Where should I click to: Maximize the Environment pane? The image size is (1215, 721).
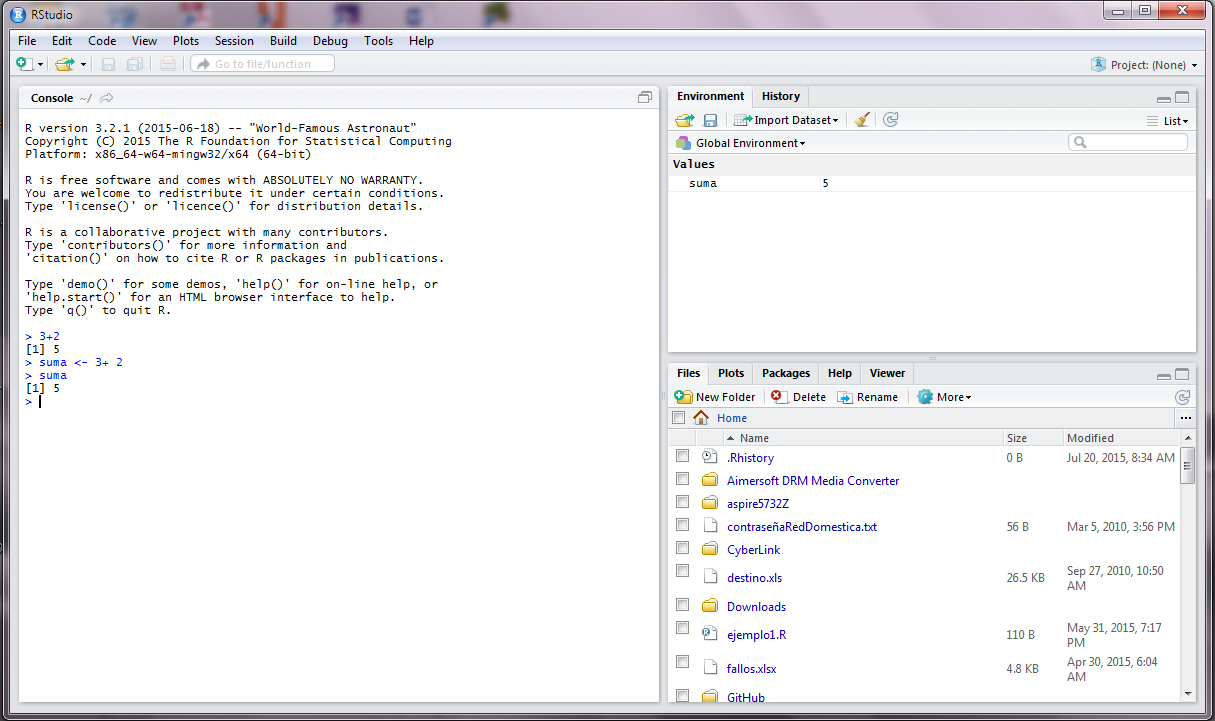1182,98
